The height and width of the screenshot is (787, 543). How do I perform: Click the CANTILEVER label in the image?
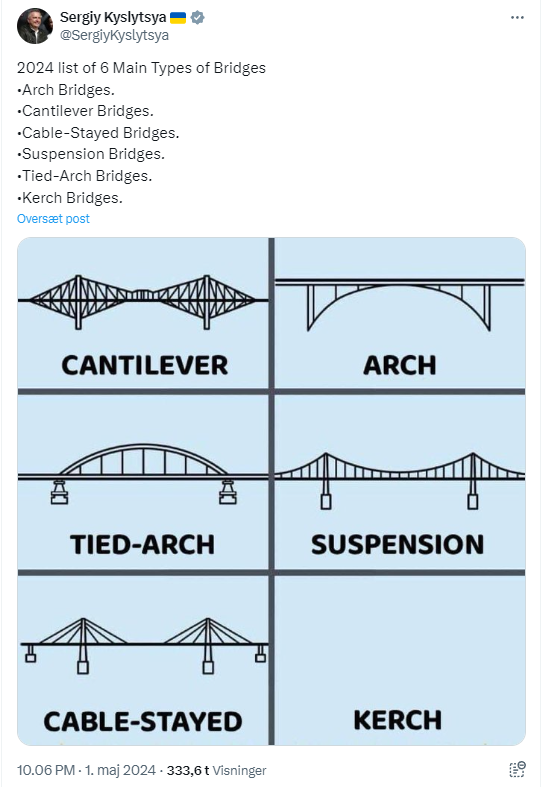point(145,365)
